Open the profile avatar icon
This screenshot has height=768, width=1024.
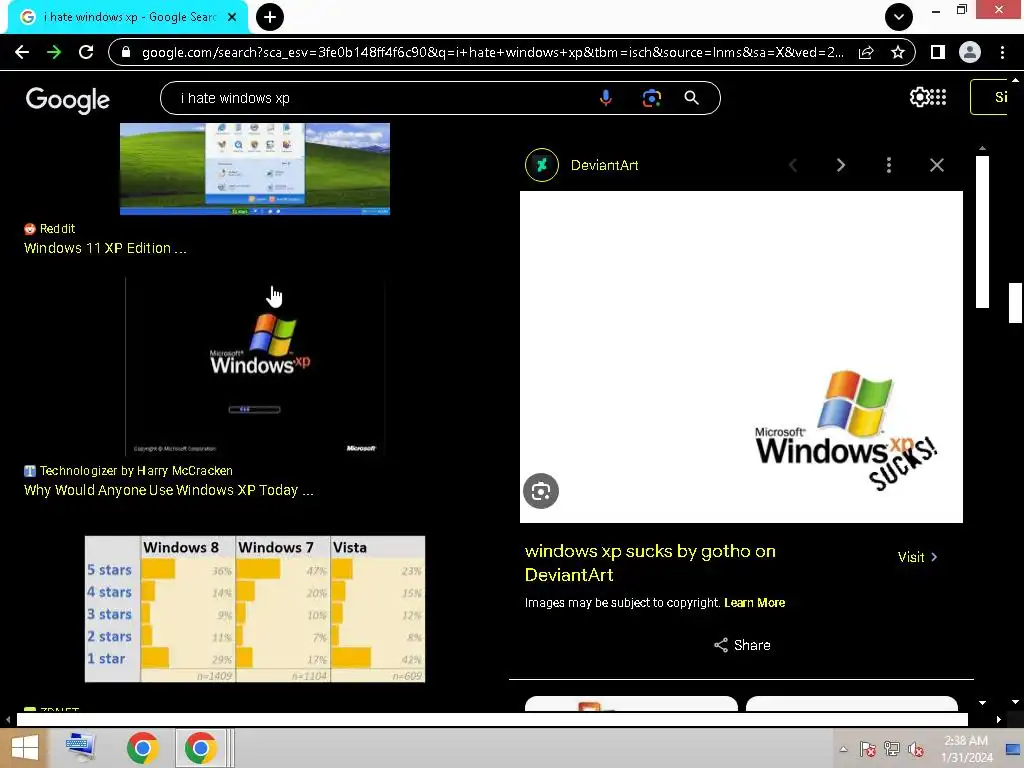[x=970, y=52]
